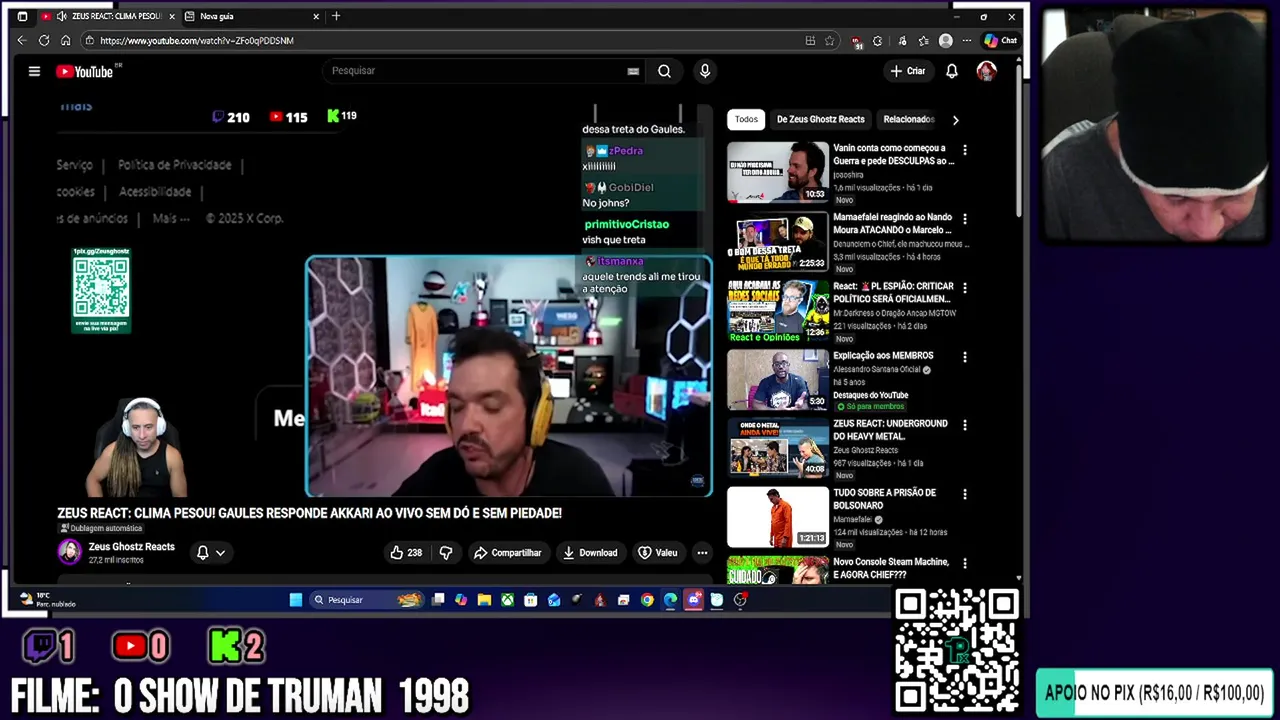This screenshot has height=720, width=1280.
Task: Select the De Zeus Ghostz Reacts chip
Action: tap(820, 119)
